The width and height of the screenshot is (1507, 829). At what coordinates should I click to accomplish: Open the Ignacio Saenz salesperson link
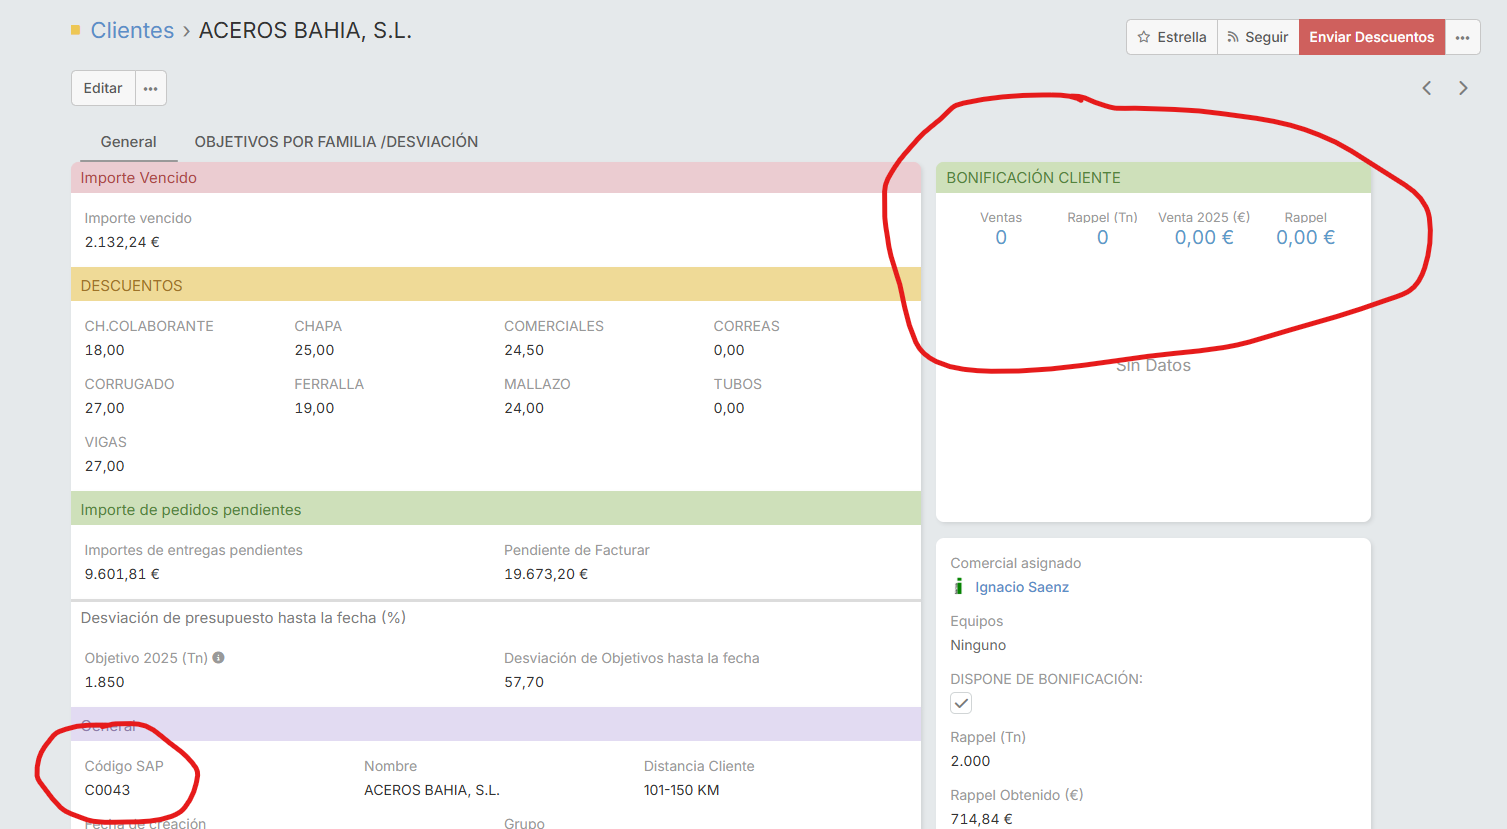[x=1021, y=587]
